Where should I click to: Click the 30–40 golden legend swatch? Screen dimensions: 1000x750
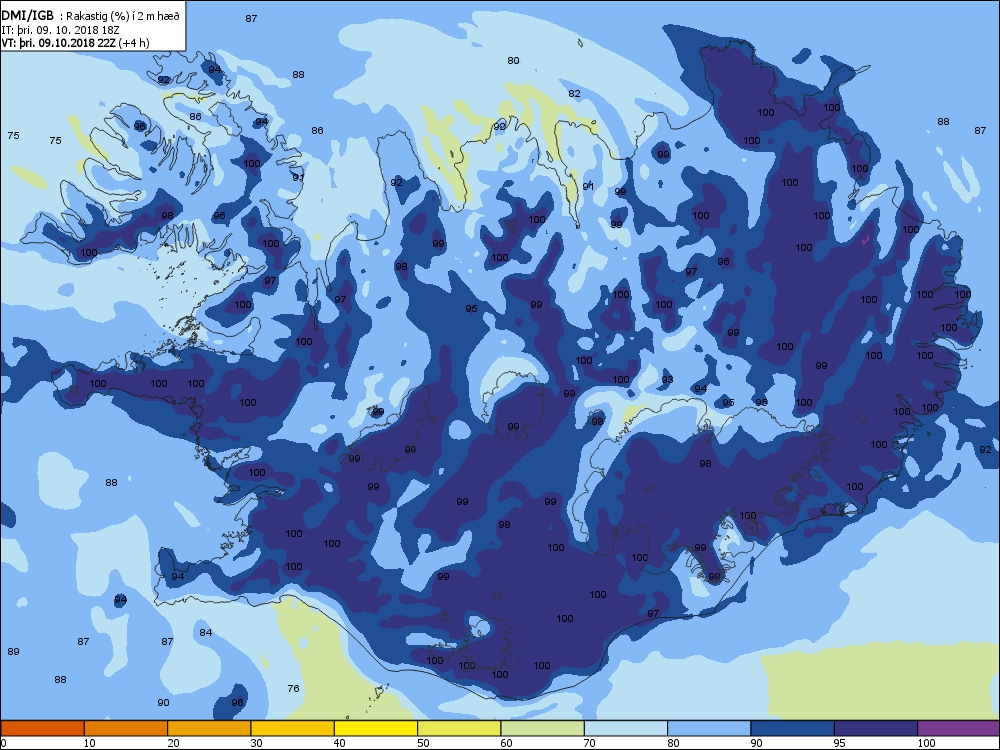pos(293,728)
